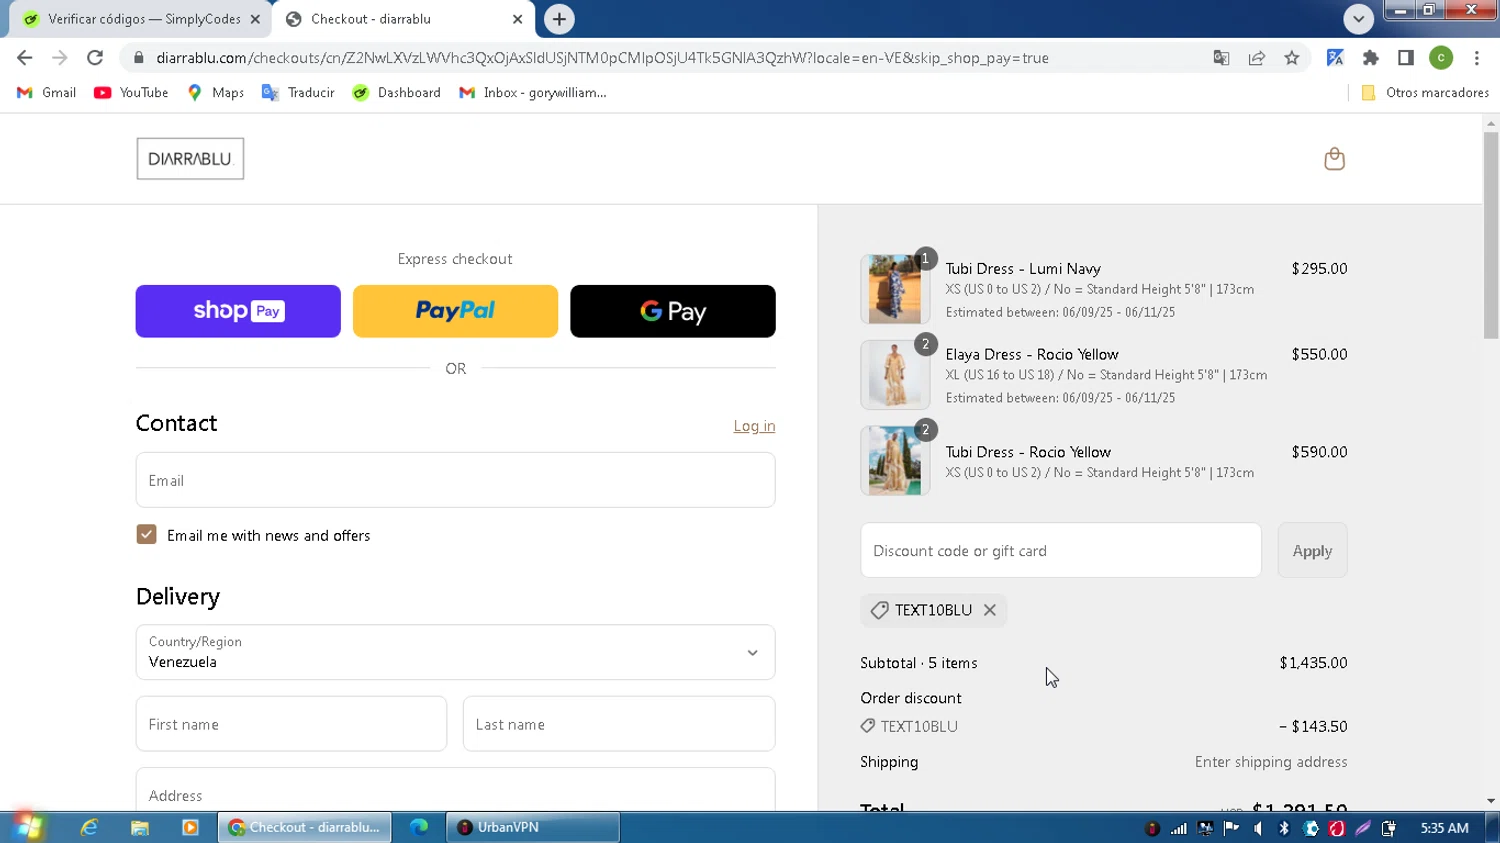1500x843 pixels.
Task: Open File Explorer from the taskbar
Action: [140, 827]
